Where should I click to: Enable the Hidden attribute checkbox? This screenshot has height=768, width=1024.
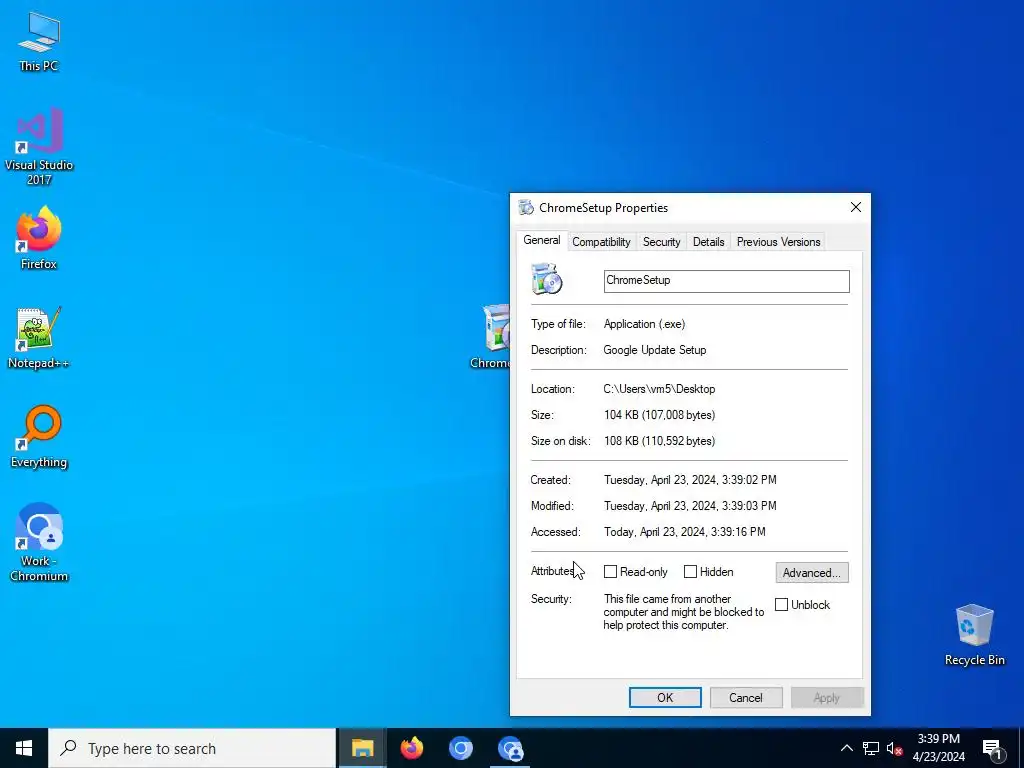point(690,571)
